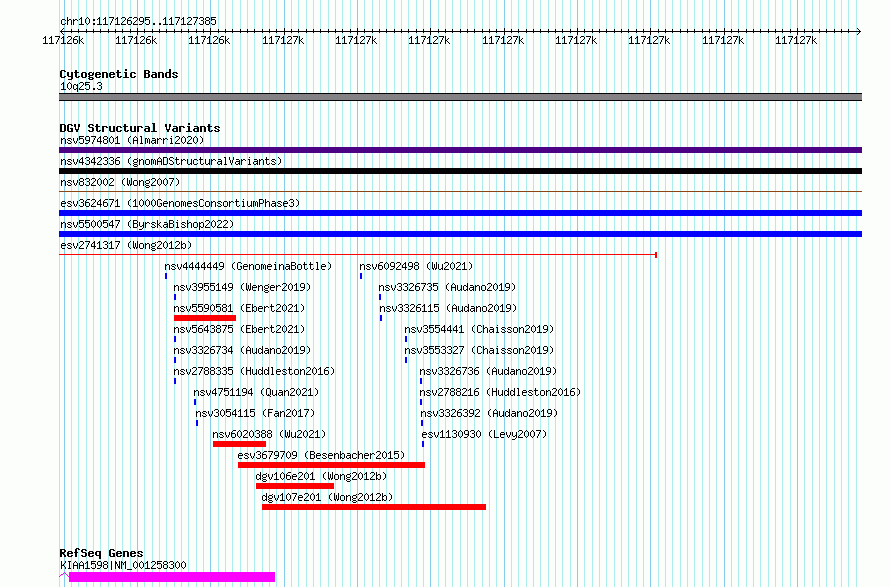Select the 10q25.3 band label
This screenshot has width=890, height=587.
tap(81, 86)
